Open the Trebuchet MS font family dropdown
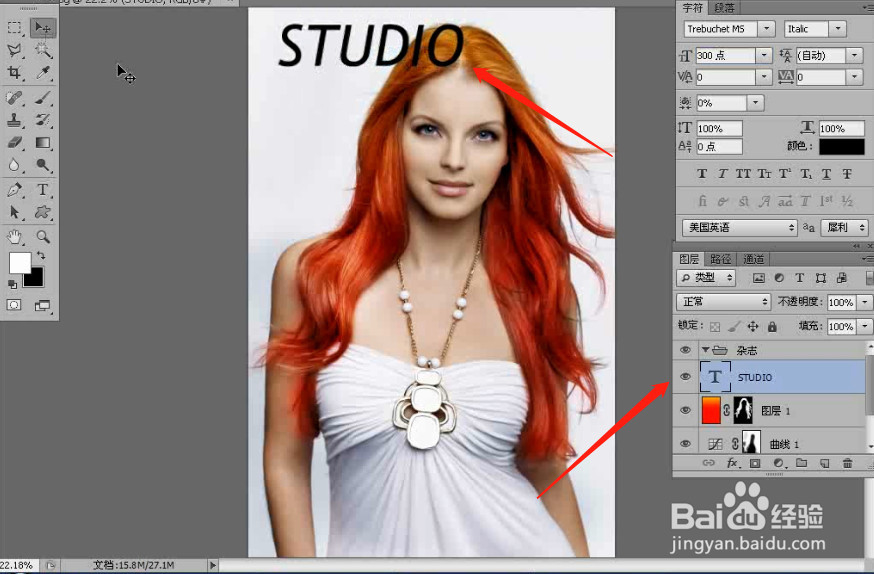This screenshot has width=874, height=574. click(767, 29)
